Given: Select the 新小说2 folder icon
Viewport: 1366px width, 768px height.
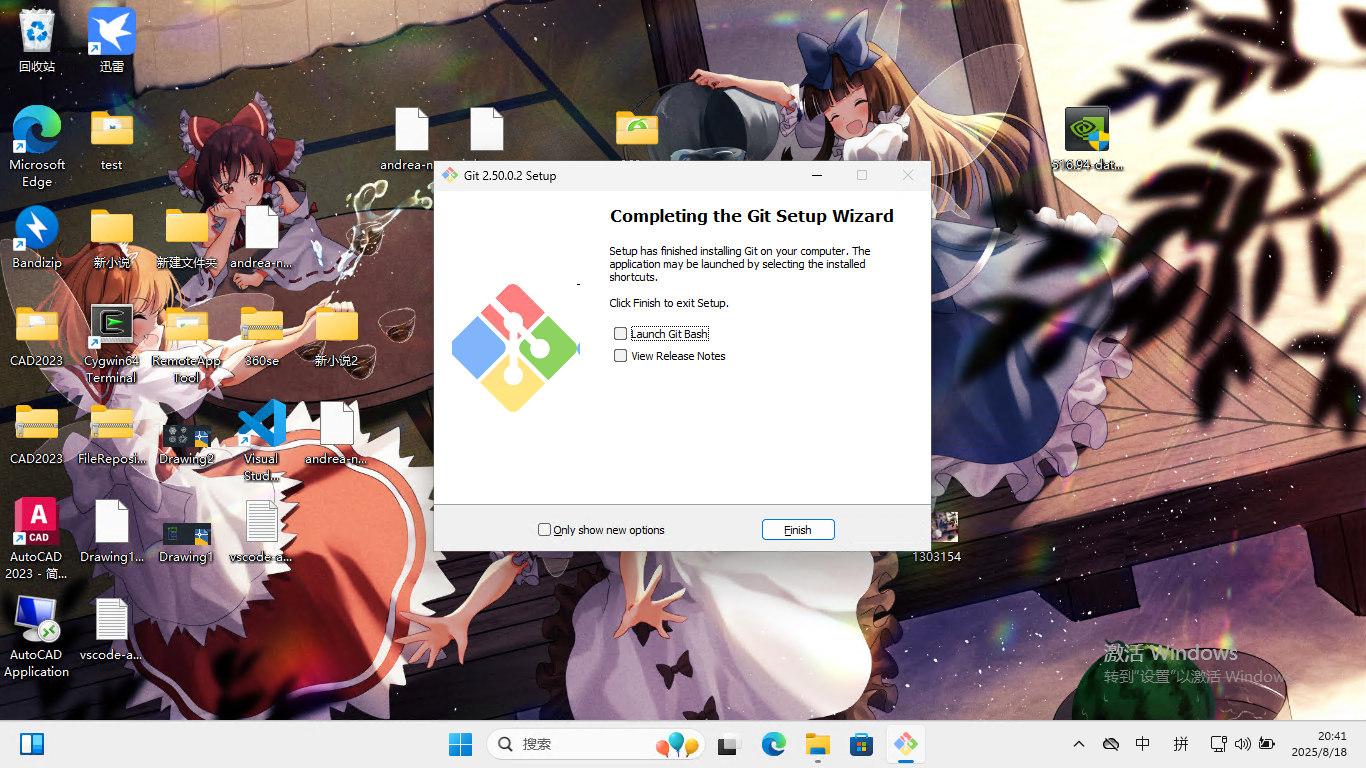Looking at the screenshot, I should click(x=337, y=335).
